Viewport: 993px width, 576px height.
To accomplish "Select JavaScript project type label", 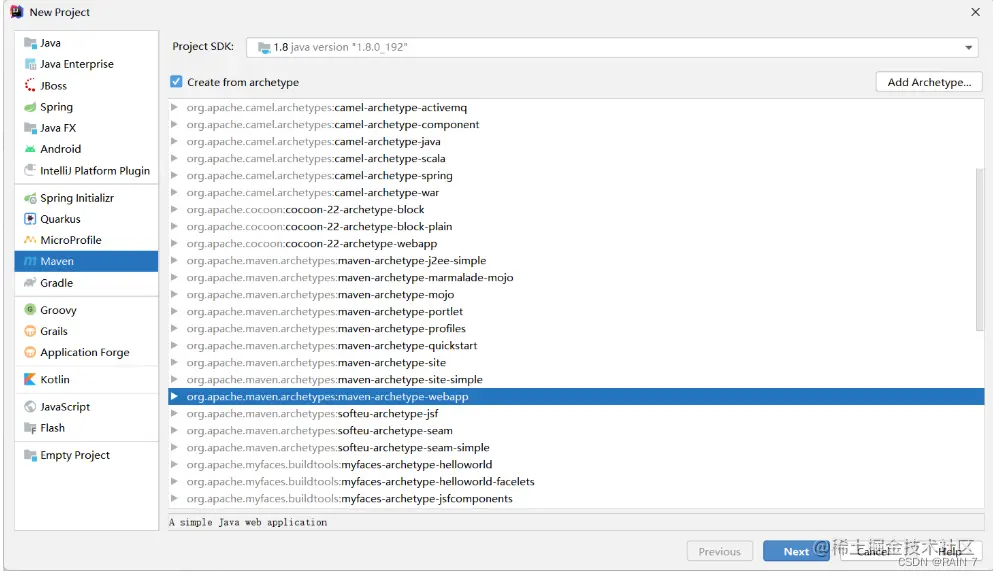I will coord(65,406).
